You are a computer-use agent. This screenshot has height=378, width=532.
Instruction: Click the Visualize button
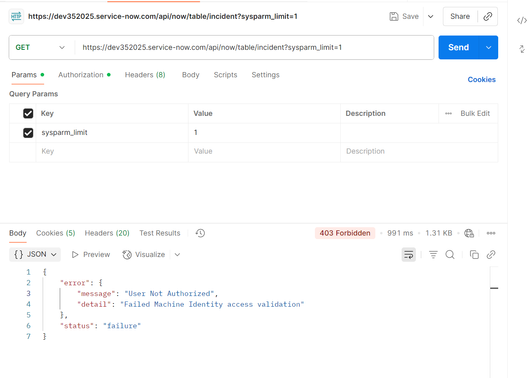pos(144,254)
